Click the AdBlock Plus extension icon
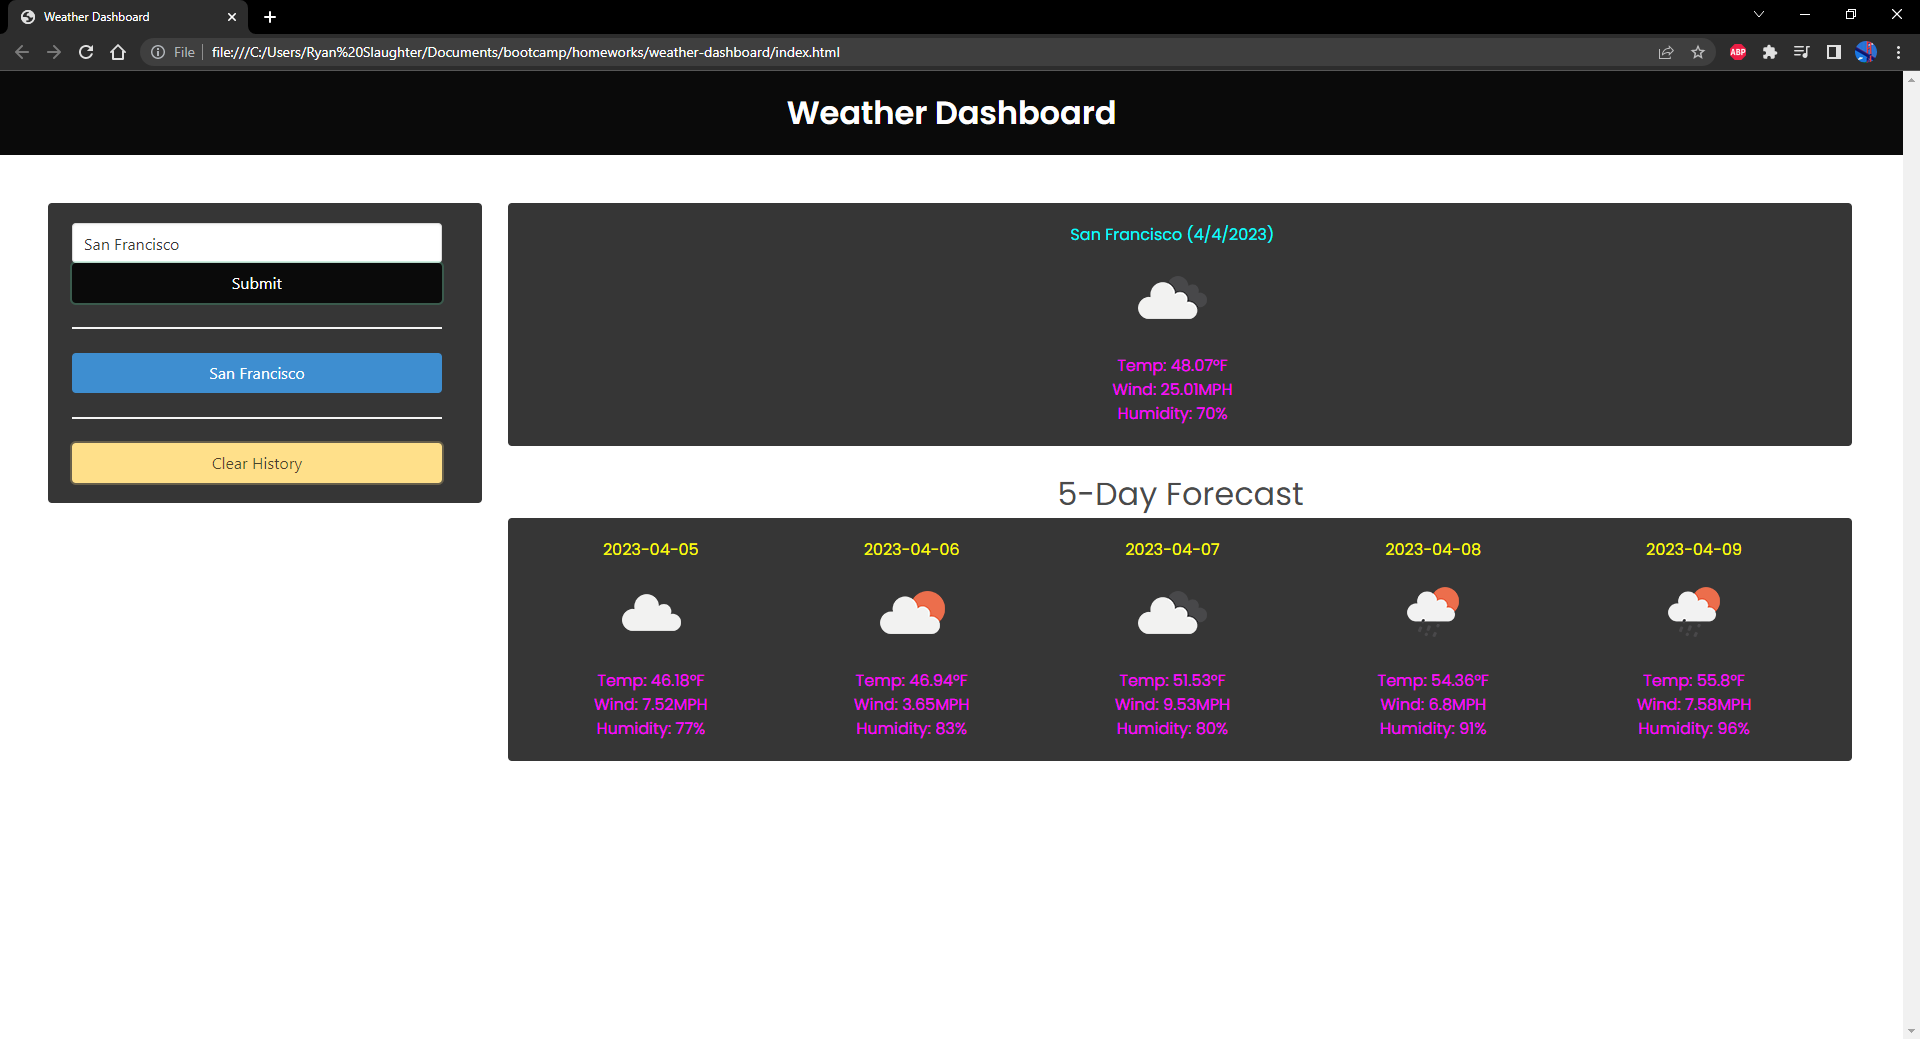Screen dimensions: 1920x1039 pos(1737,52)
